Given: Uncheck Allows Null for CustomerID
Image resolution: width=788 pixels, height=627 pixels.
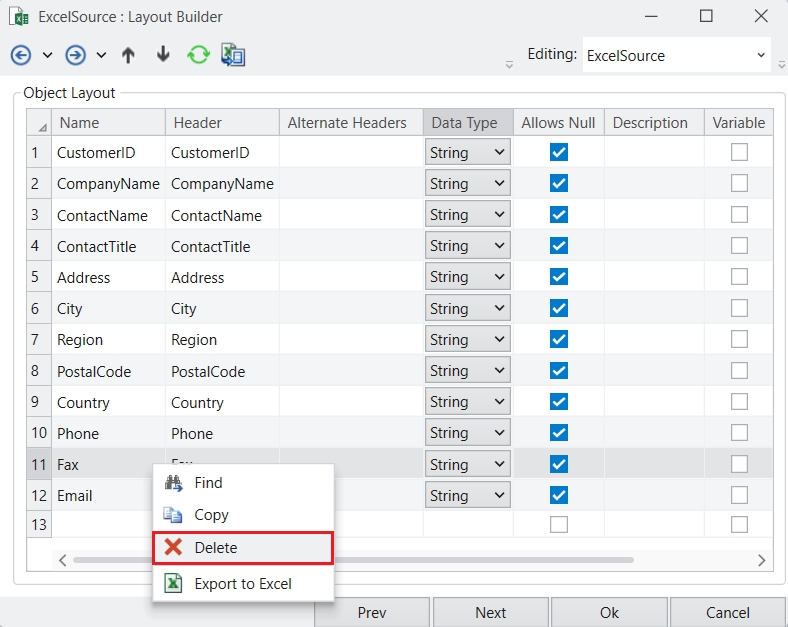Looking at the screenshot, I should tap(559, 153).
